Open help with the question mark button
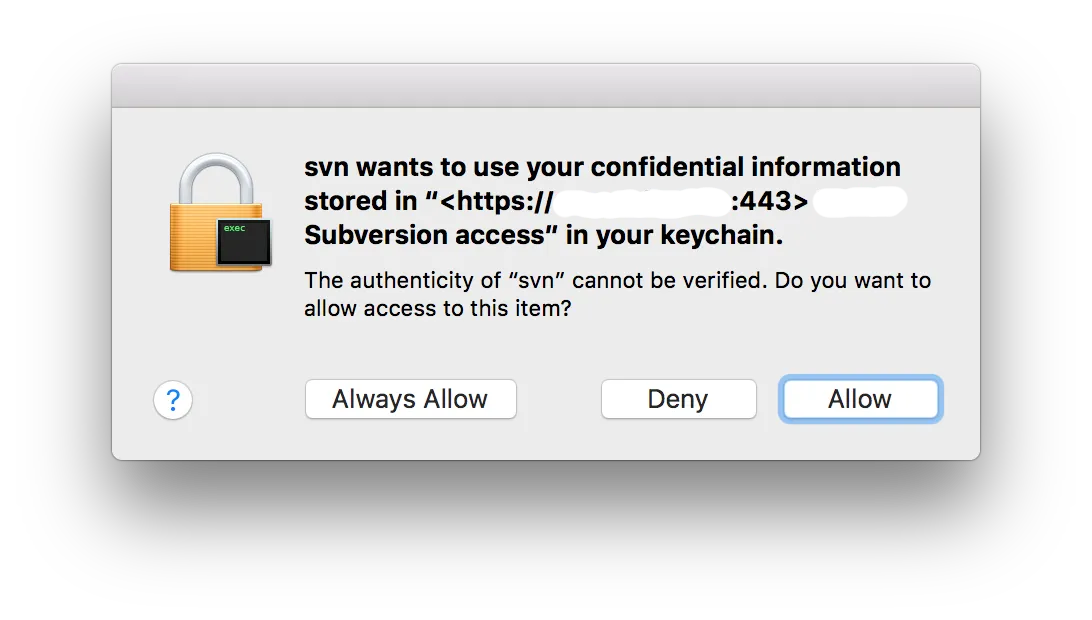This screenshot has height=620, width=1092. tap(173, 400)
